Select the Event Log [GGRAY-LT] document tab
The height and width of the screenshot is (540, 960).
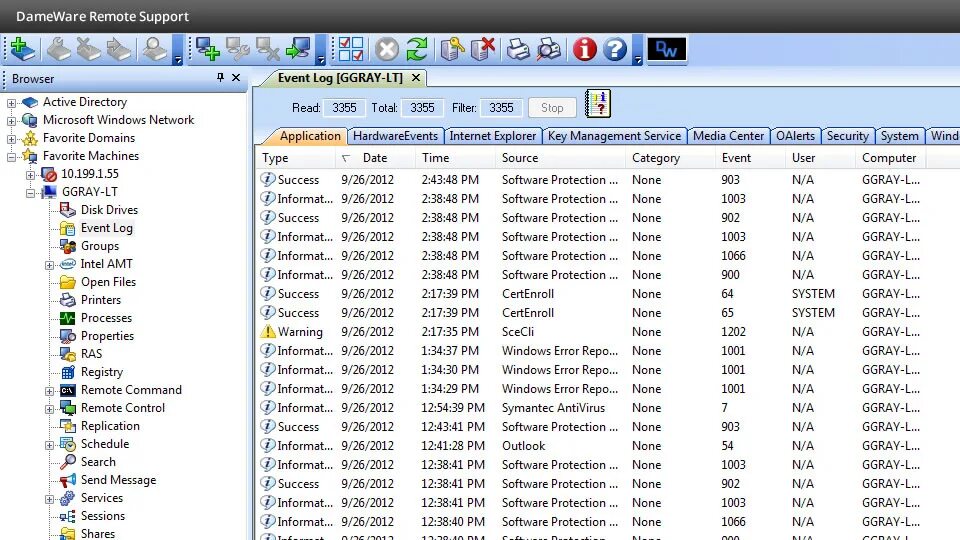340,78
